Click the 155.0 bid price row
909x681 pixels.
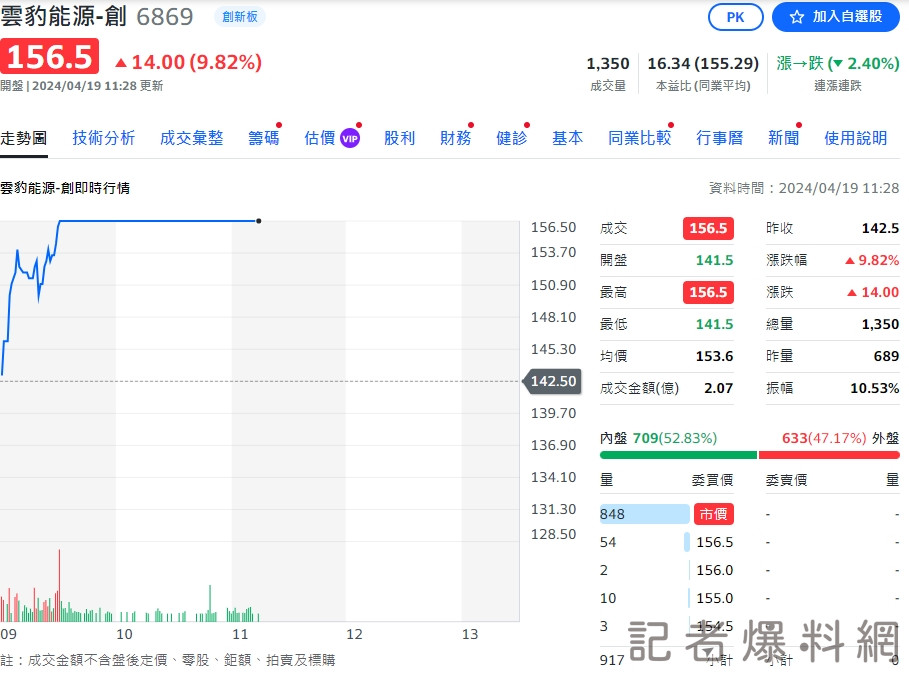[x=667, y=598]
